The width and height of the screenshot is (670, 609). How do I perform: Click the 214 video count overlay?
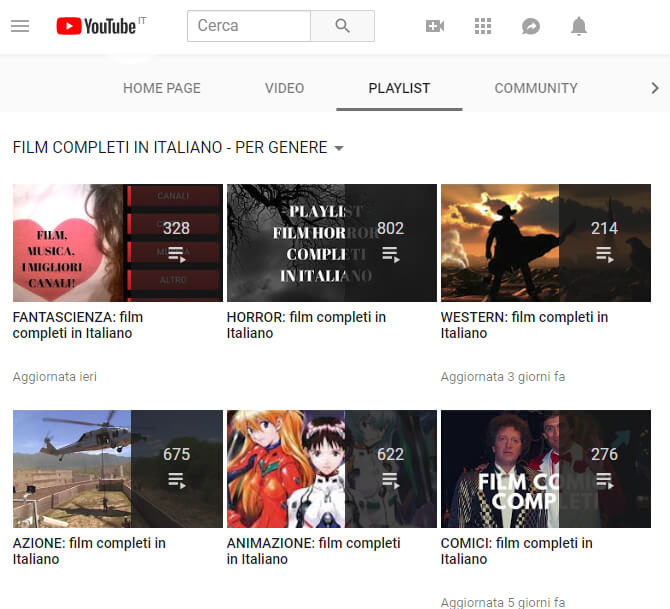pyautogui.click(x=605, y=228)
